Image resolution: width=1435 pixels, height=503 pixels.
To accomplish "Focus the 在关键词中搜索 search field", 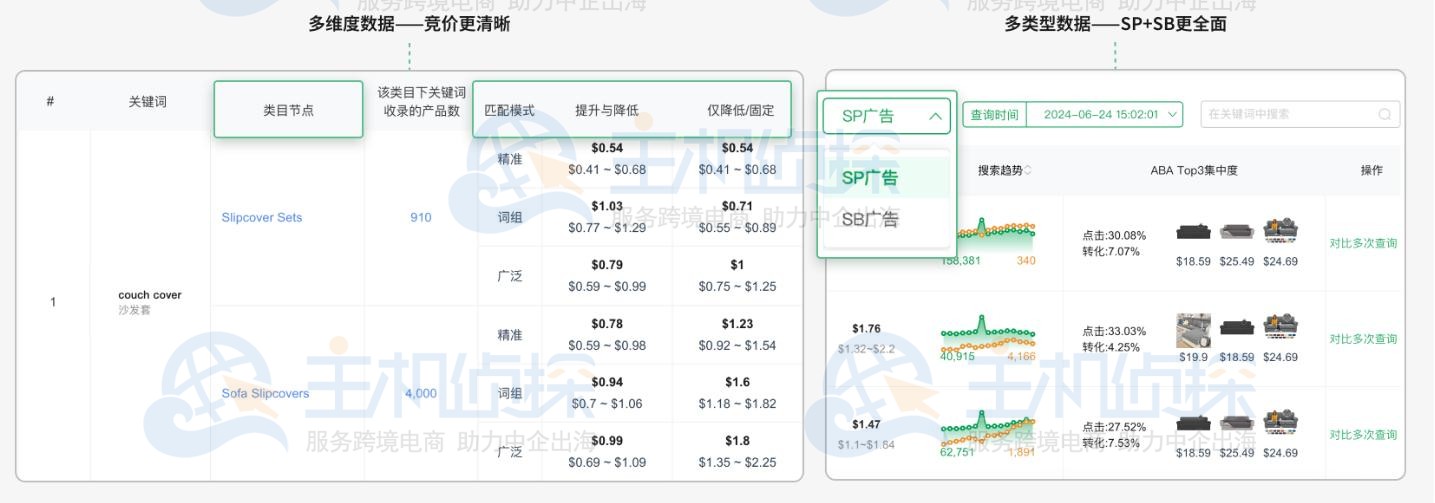I will 1300,114.
